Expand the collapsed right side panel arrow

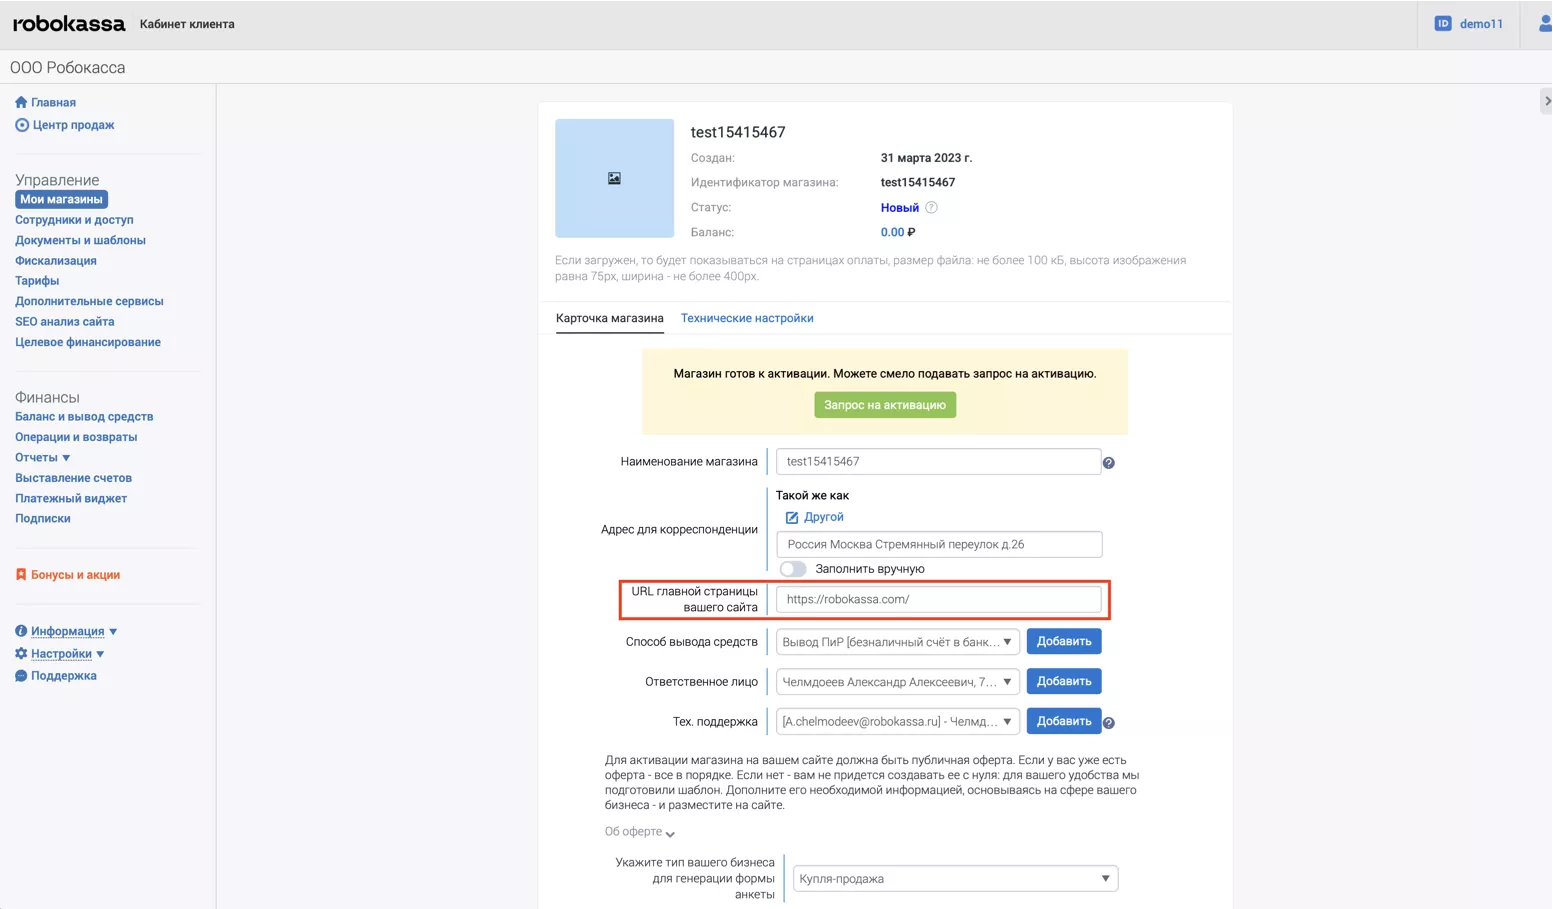pyautogui.click(x=1547, y=101)
